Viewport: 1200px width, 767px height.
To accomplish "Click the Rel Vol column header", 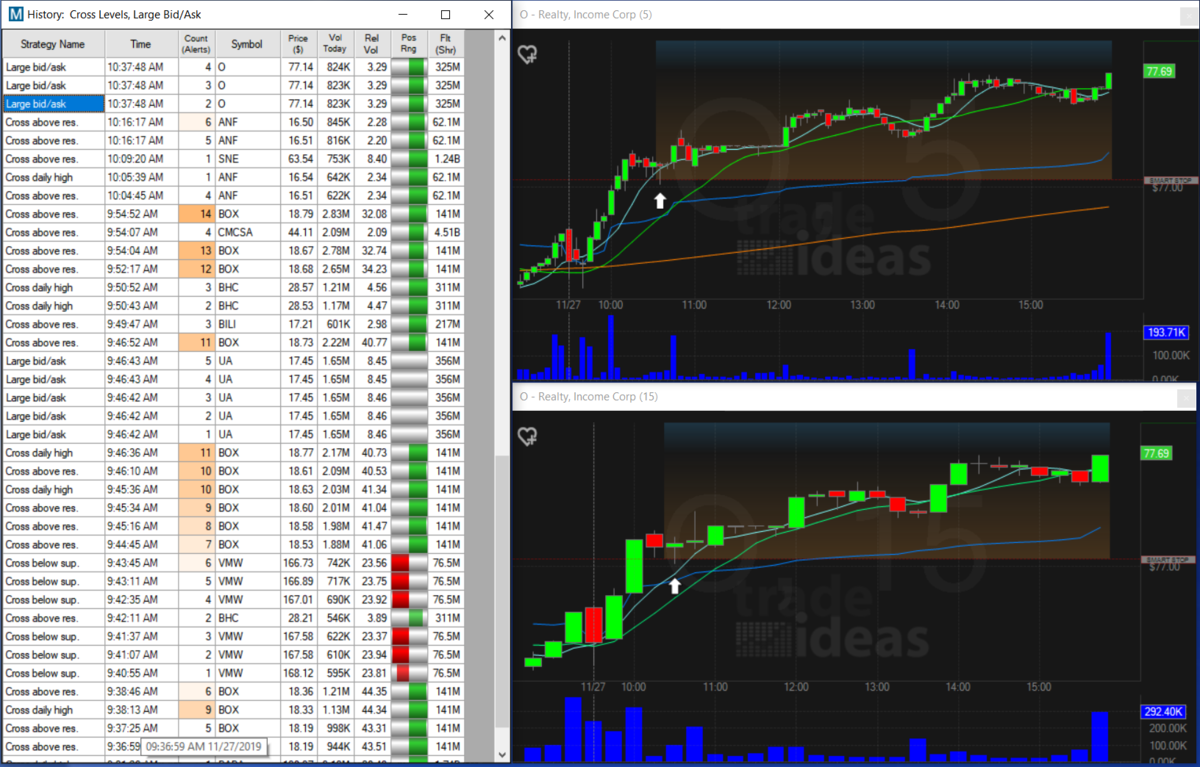I will [x=372, y=44].
